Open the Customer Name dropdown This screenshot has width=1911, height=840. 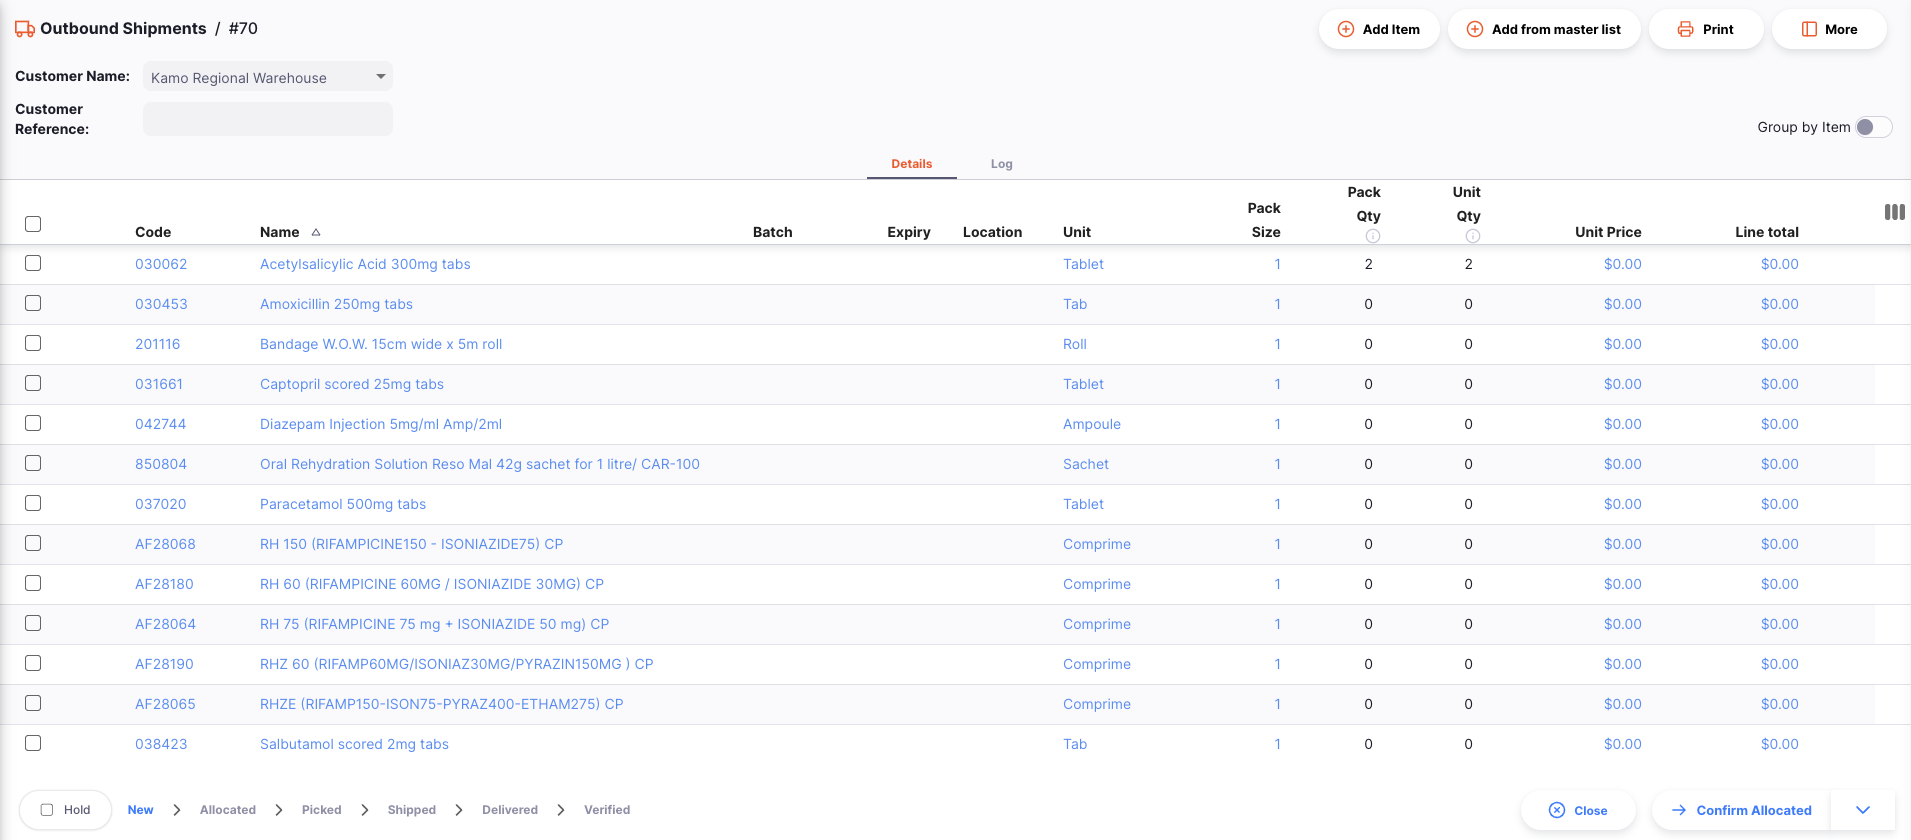click(x=268, y=77)
